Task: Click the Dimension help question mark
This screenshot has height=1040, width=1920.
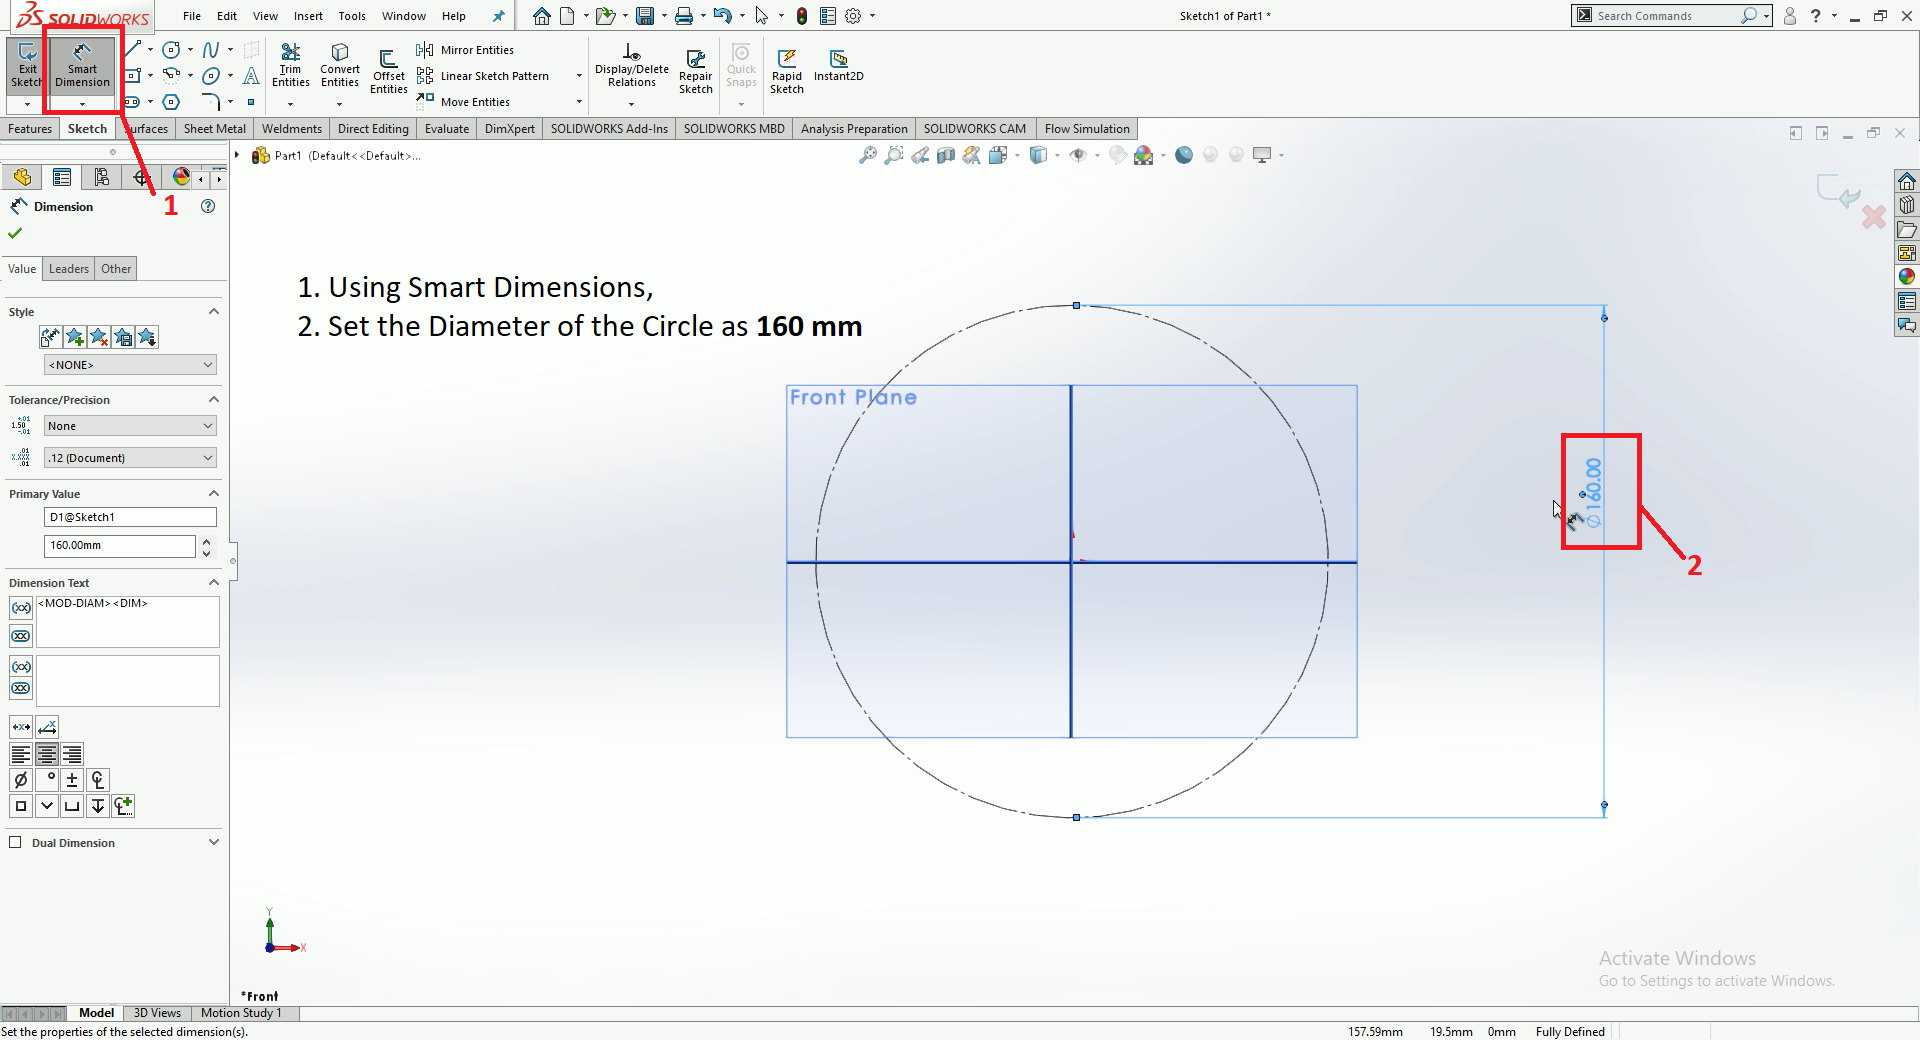Action: [208, 206]
